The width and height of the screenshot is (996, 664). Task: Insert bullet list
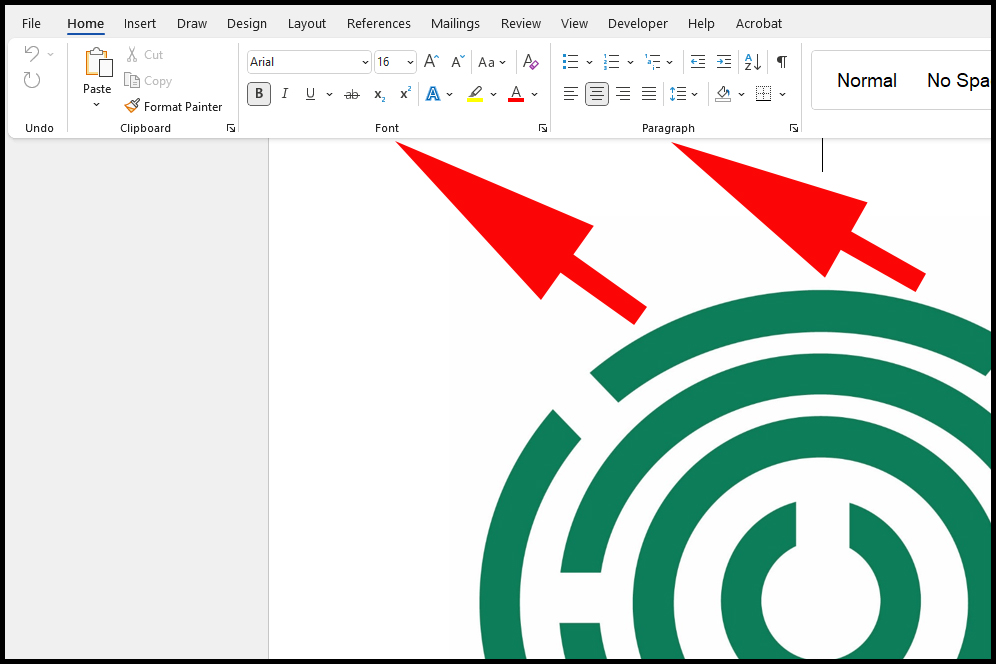click(x=570, y=62)
